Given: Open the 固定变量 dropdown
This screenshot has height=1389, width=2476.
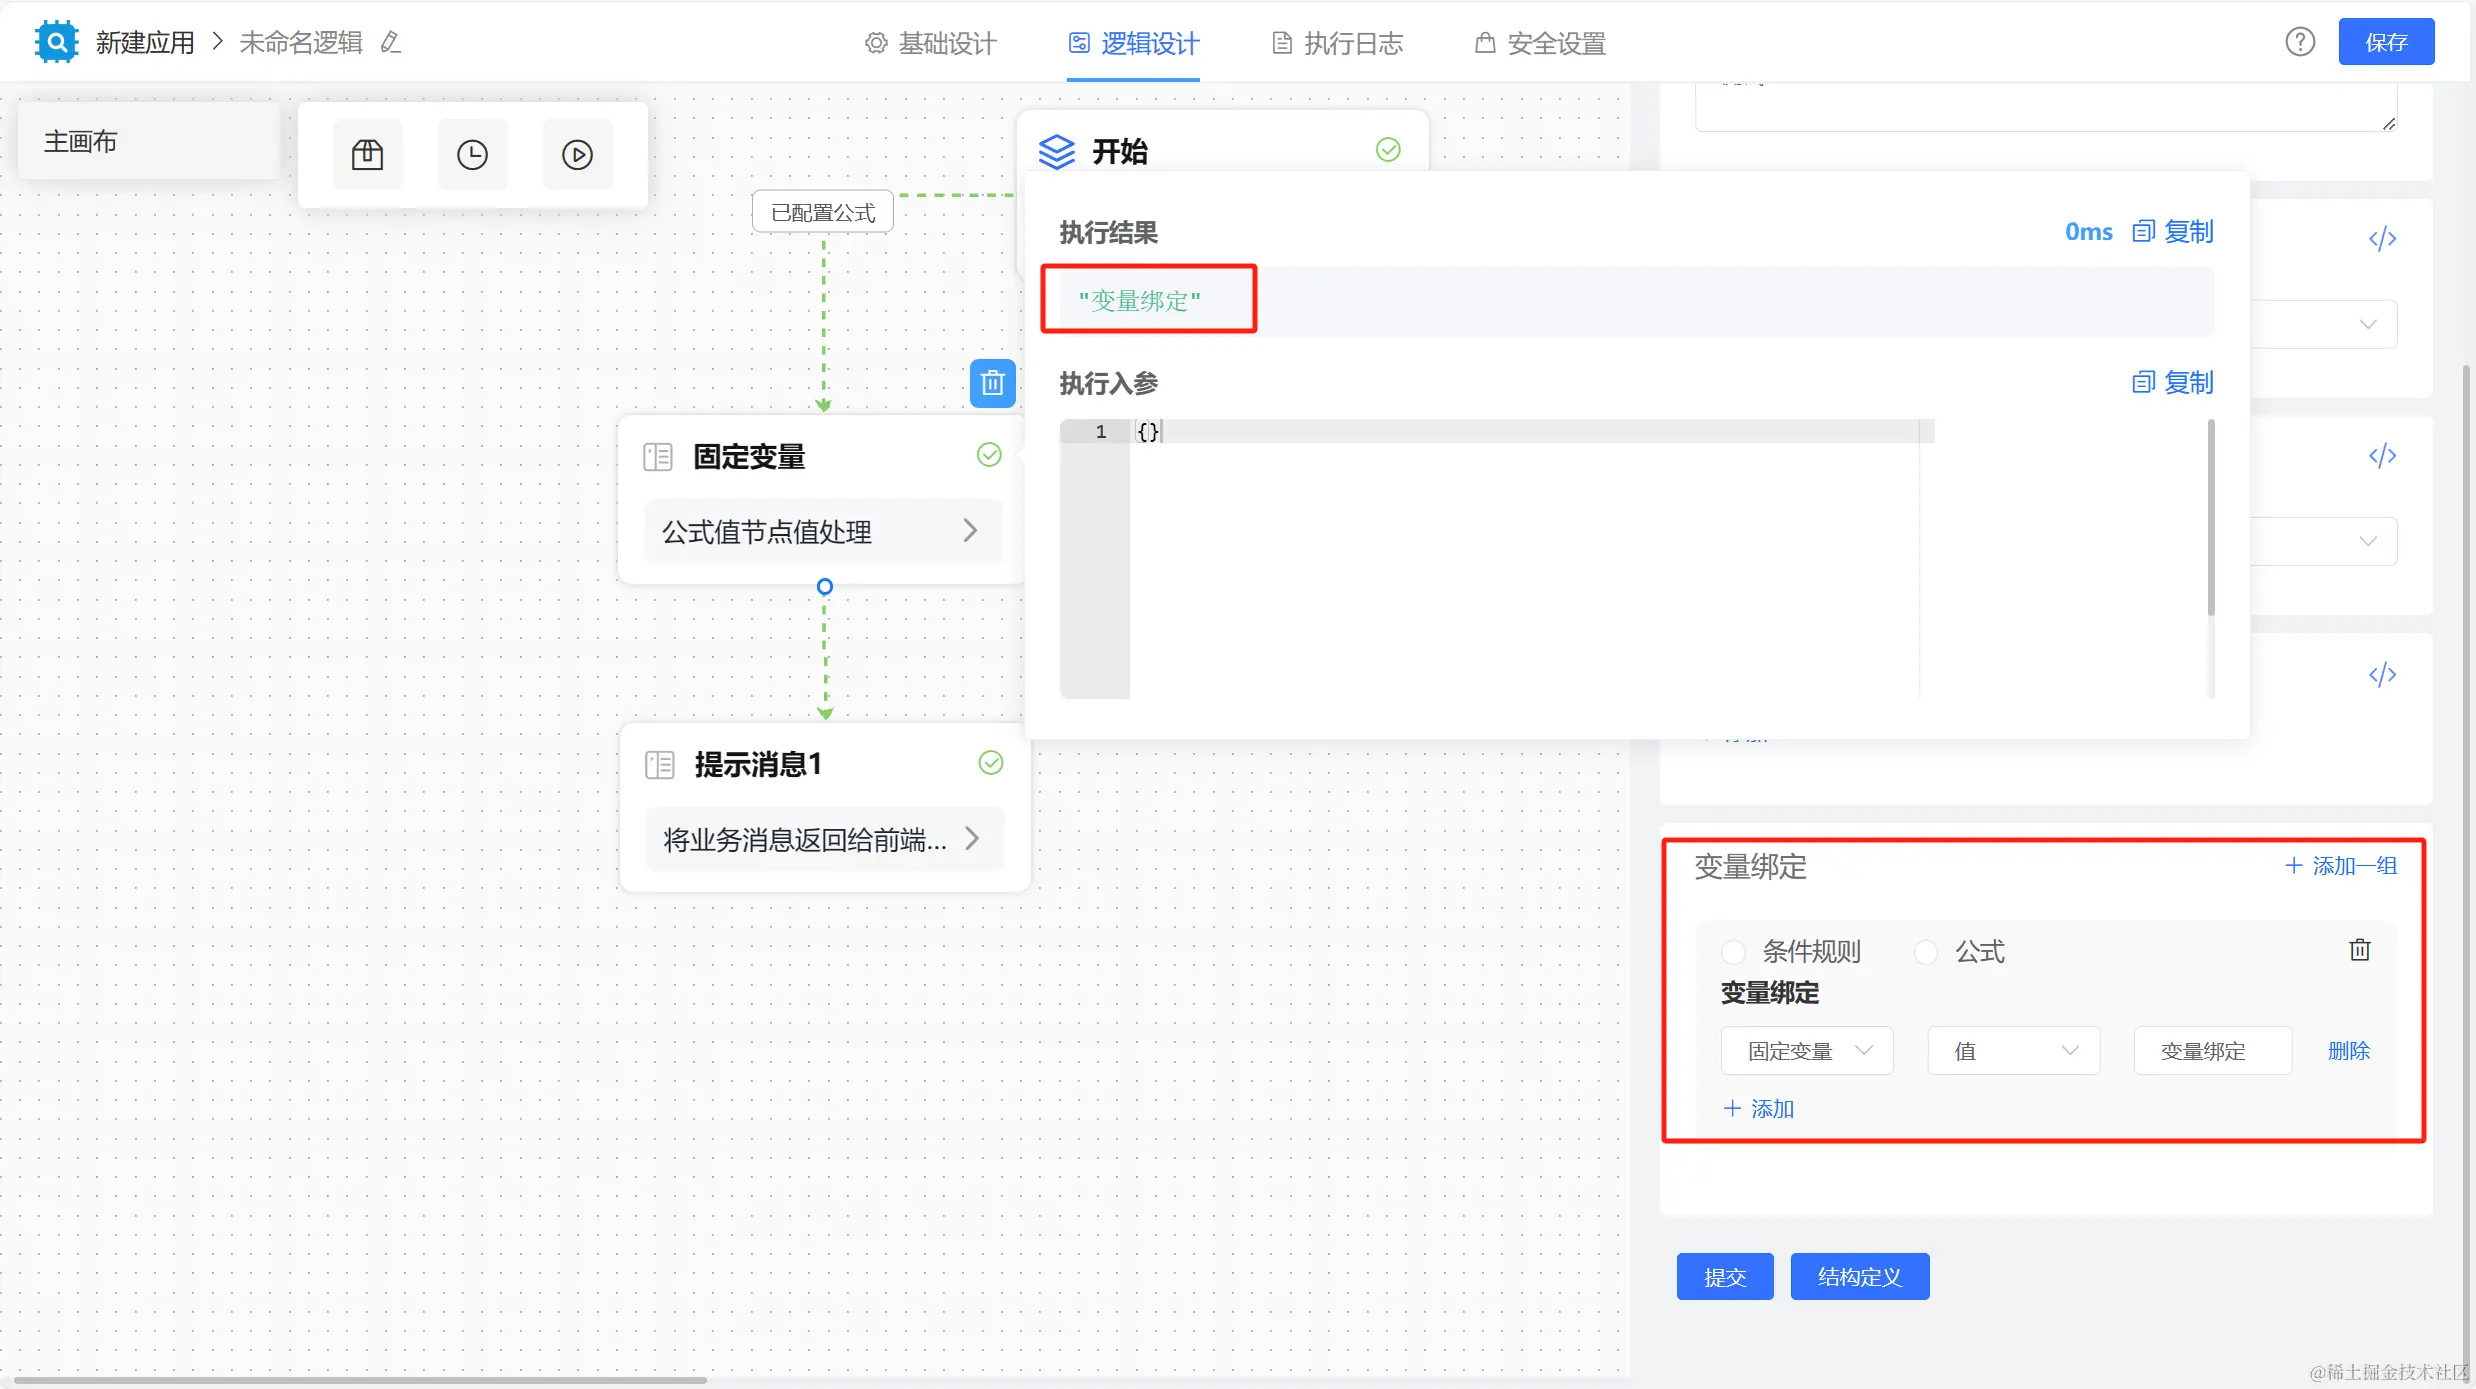Looking at the screenshot, I should (x=1806, y=1051).
